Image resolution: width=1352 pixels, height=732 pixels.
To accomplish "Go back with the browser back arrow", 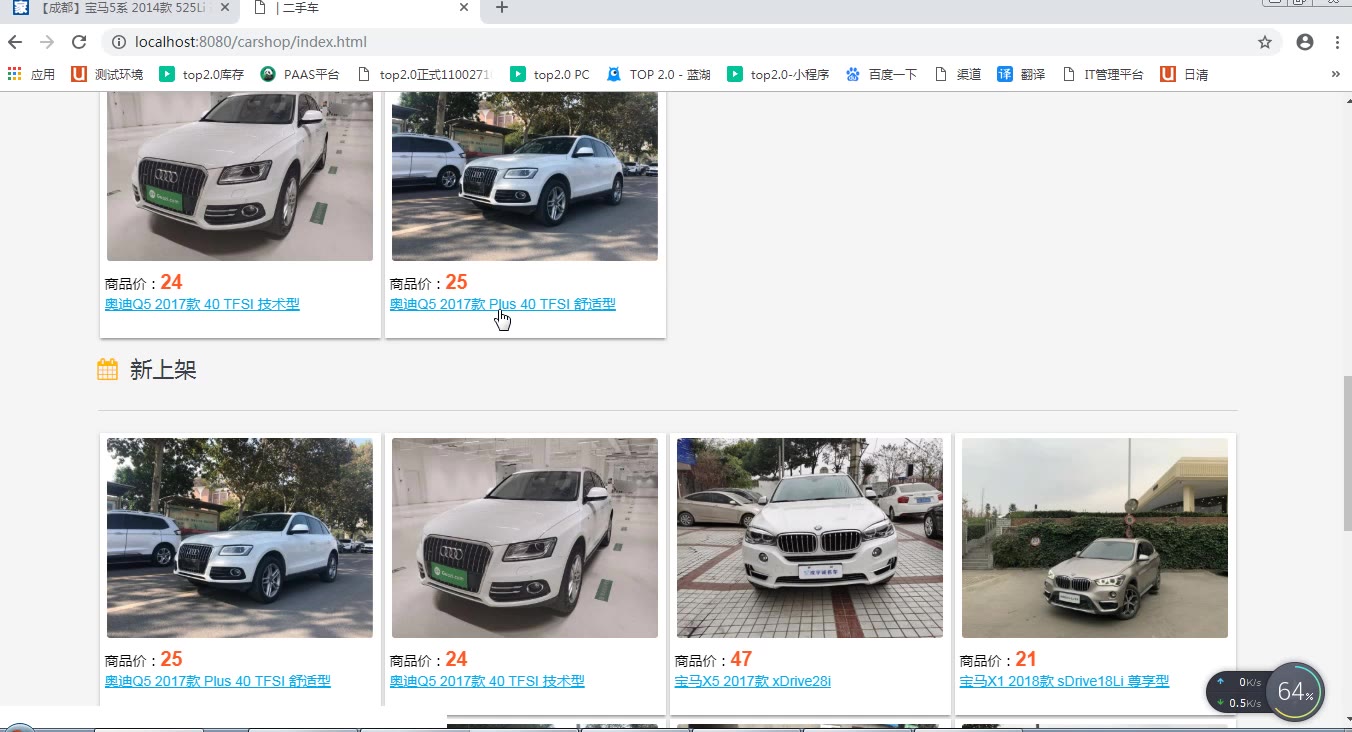I will pos(15,42).
